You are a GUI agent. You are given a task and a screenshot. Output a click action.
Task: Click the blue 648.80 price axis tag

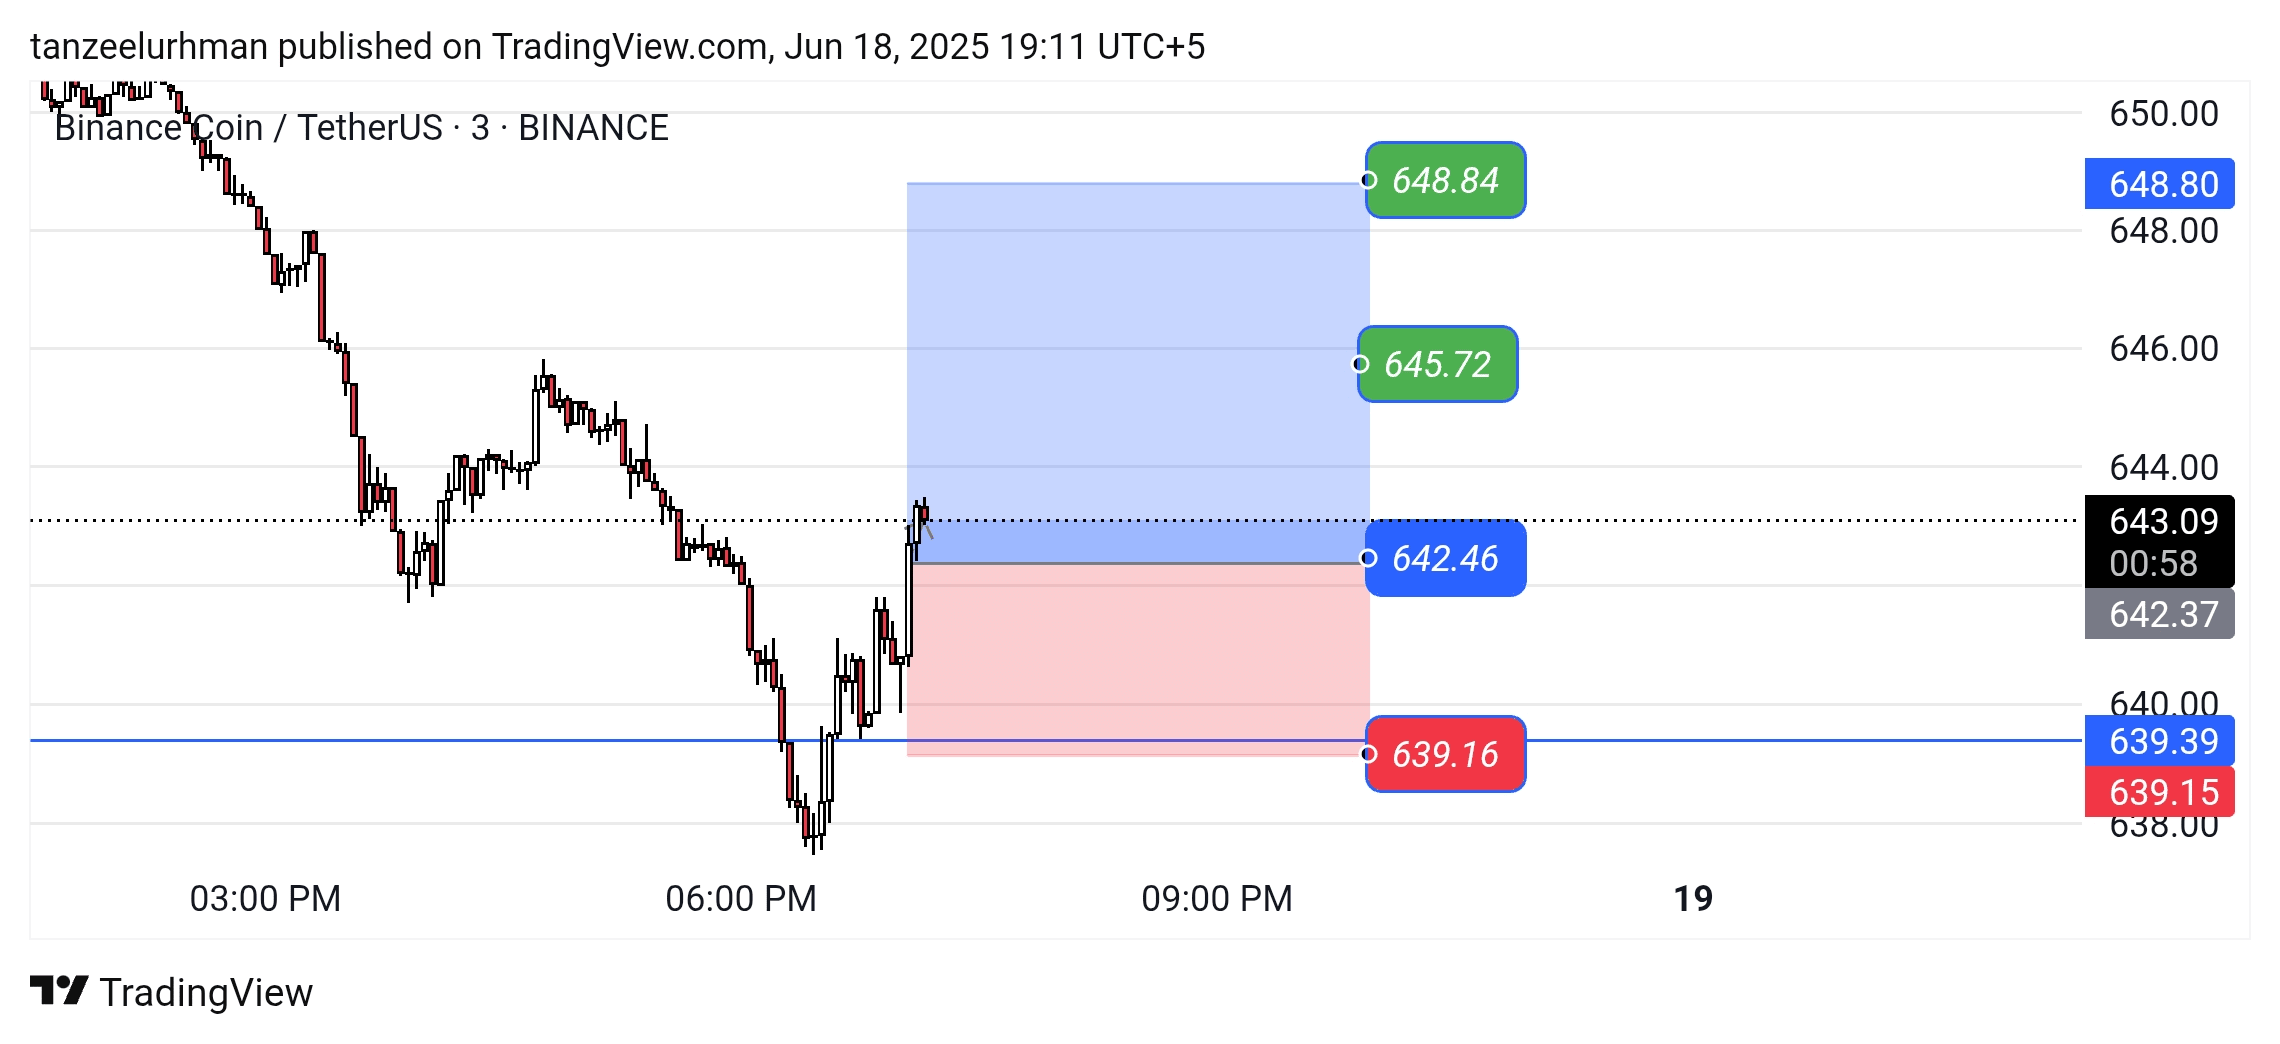pos(2160,184)
